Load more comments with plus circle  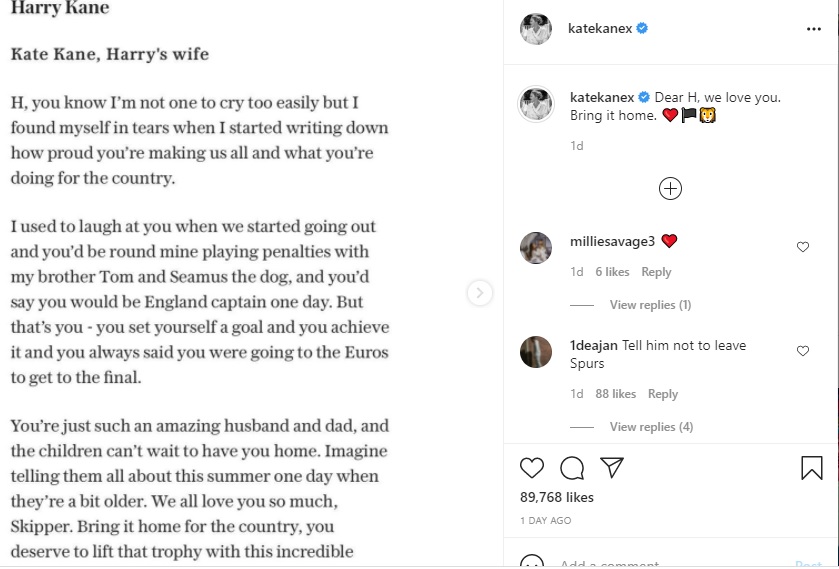tap(670, 188)
